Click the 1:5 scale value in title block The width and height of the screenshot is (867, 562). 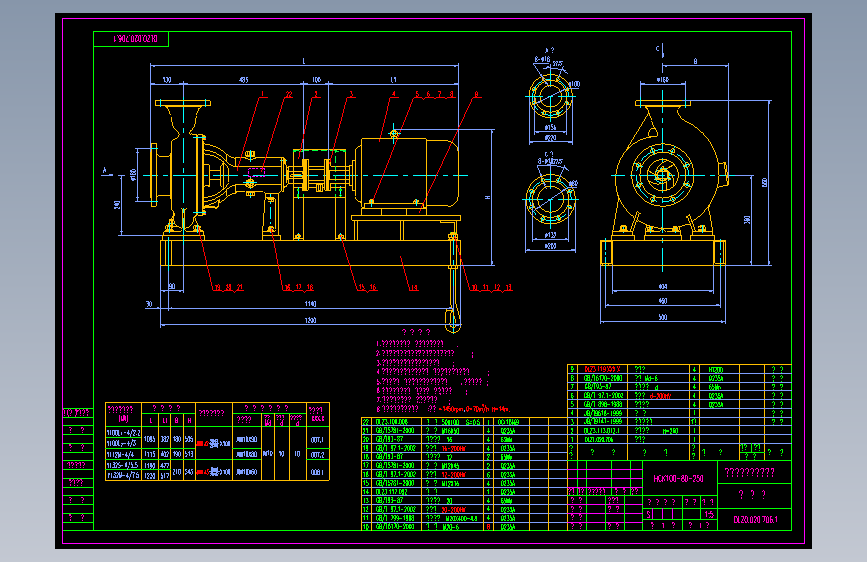pos(709,514)
